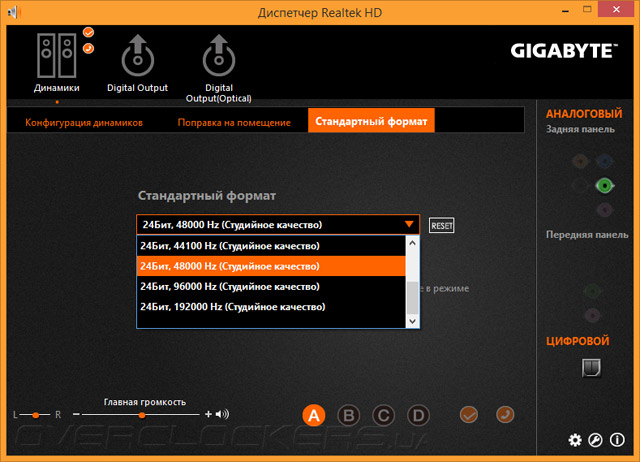The image size is (640, 462).
Task: Collapse the Стандартный формат combo box
Action: pyautogui.click(x=278, y=224)
